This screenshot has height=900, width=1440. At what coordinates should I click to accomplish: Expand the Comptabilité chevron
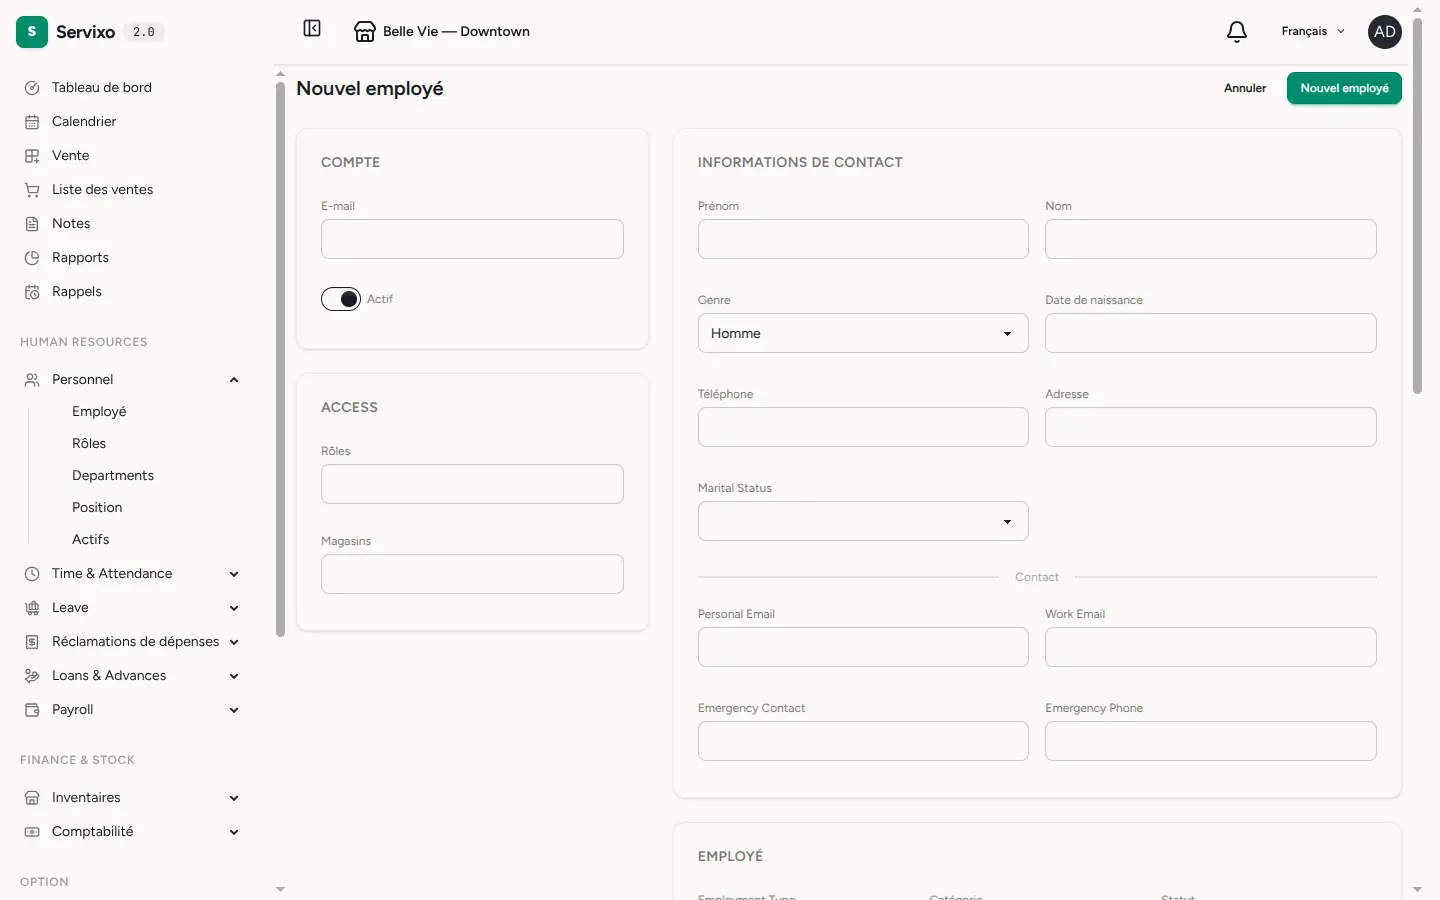click(x=234, y=832)
